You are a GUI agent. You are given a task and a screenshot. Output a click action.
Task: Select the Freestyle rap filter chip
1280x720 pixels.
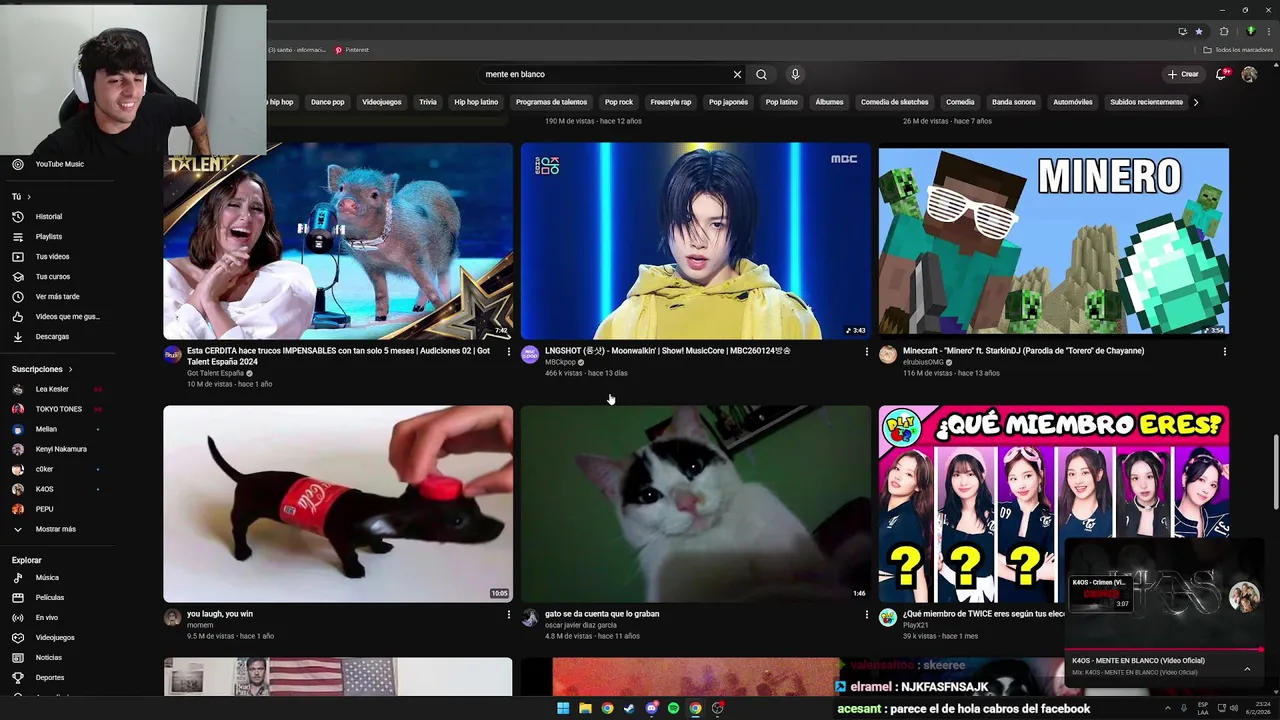pyautogui.click(x=670, y=102)
